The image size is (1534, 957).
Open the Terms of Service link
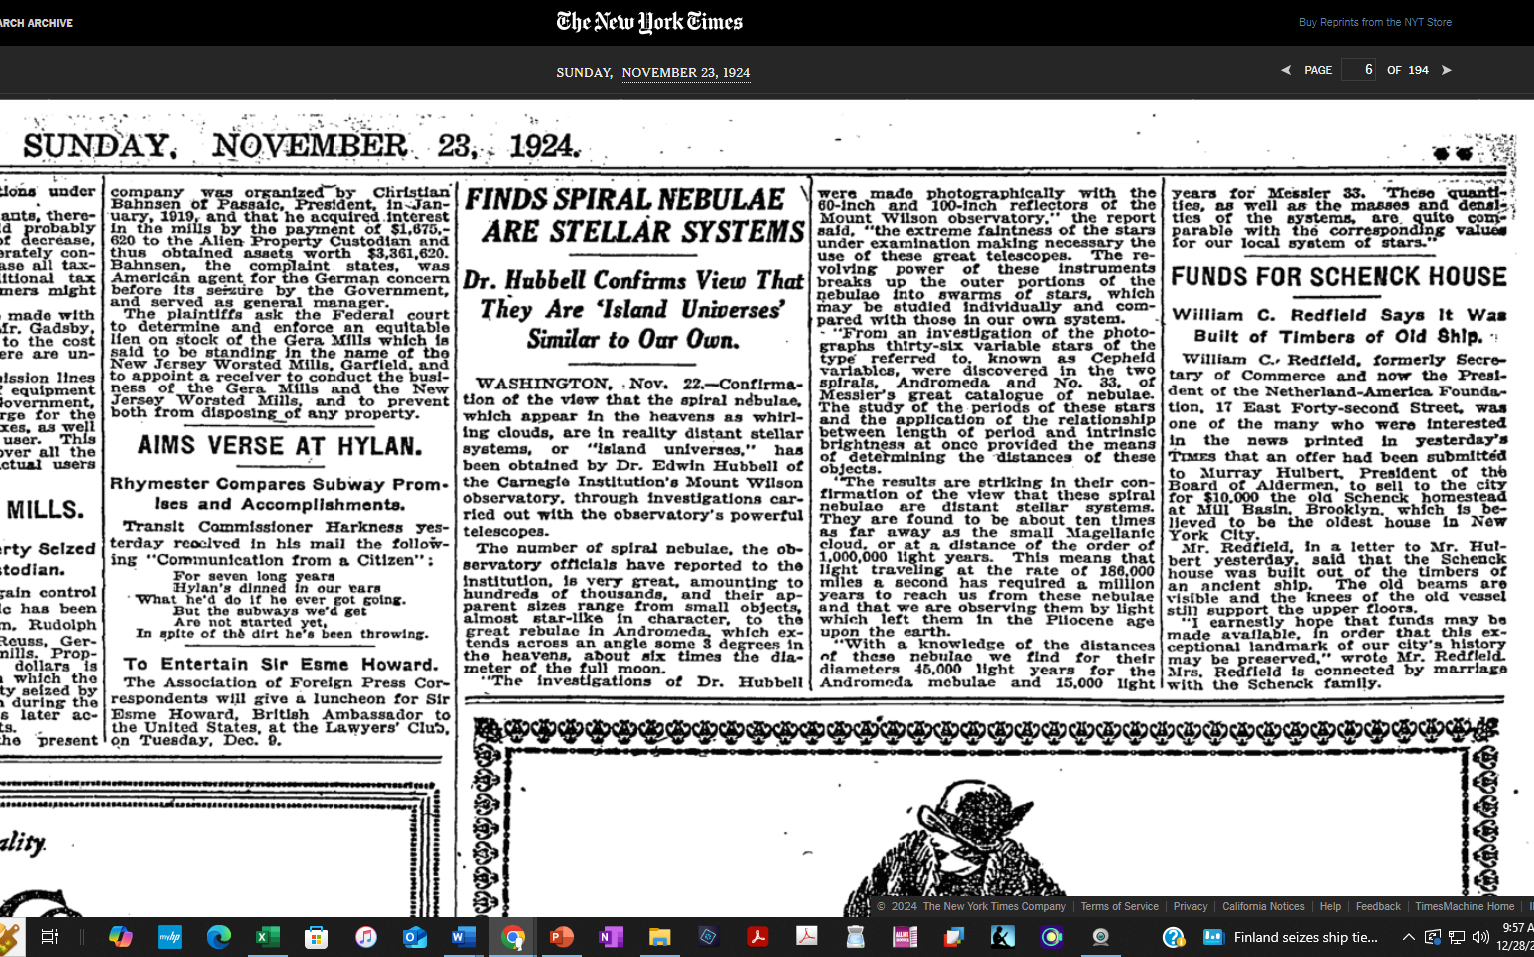[x=1119, y=906]
